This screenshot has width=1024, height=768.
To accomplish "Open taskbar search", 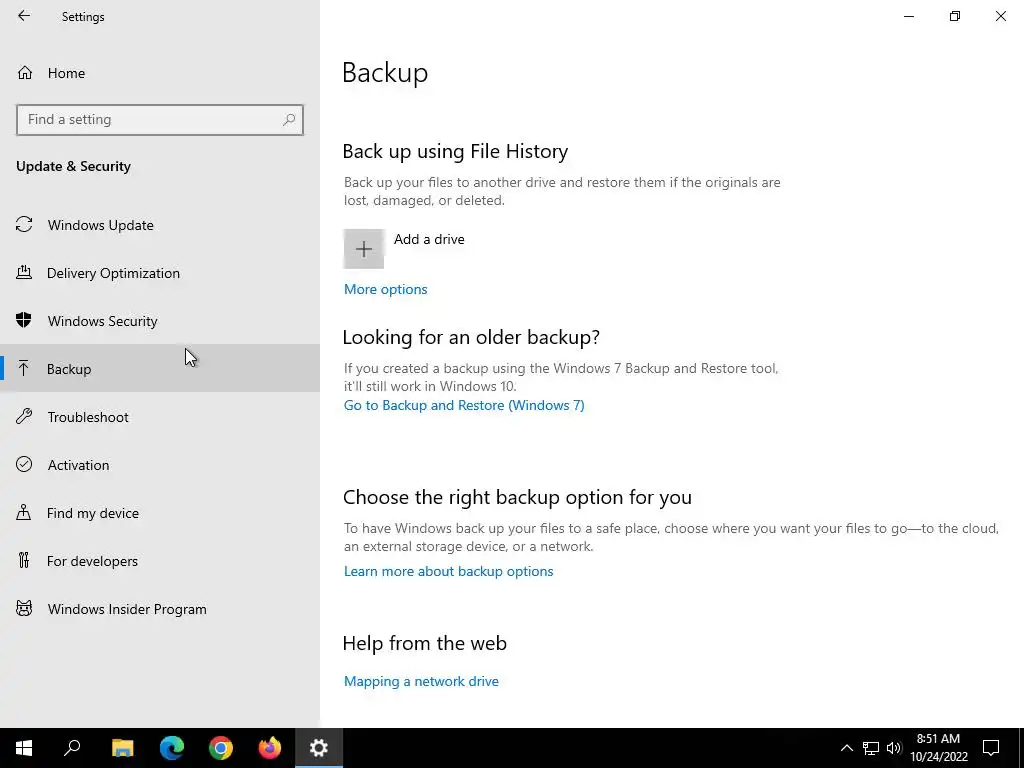I will point(72,748).
